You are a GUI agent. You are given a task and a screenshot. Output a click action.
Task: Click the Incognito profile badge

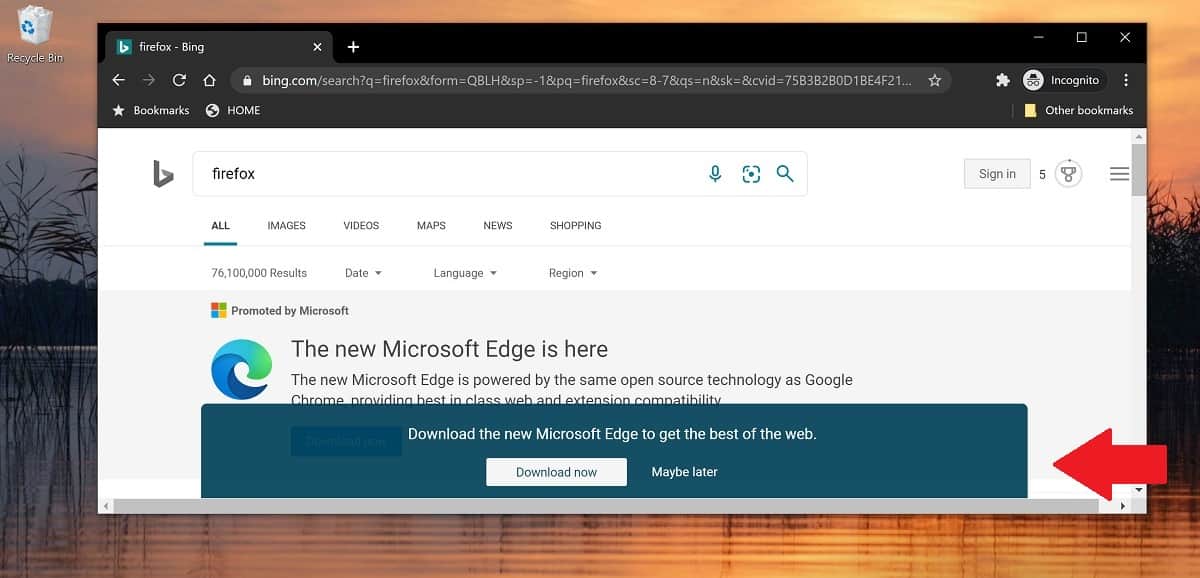coord(1063,80)
